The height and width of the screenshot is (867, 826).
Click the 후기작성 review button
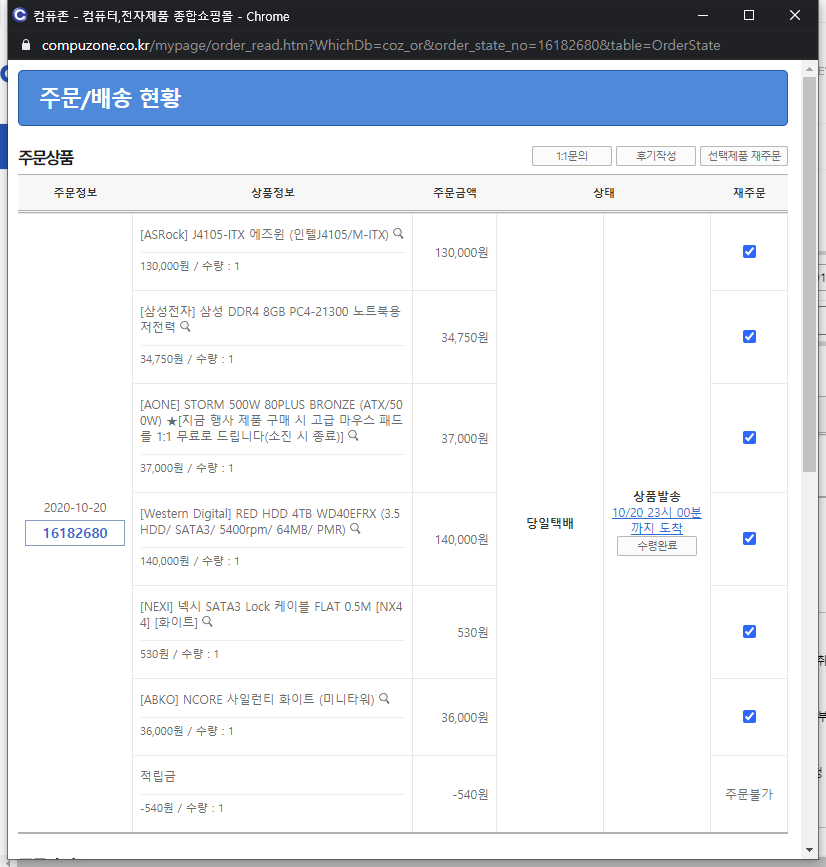[656, 156]
